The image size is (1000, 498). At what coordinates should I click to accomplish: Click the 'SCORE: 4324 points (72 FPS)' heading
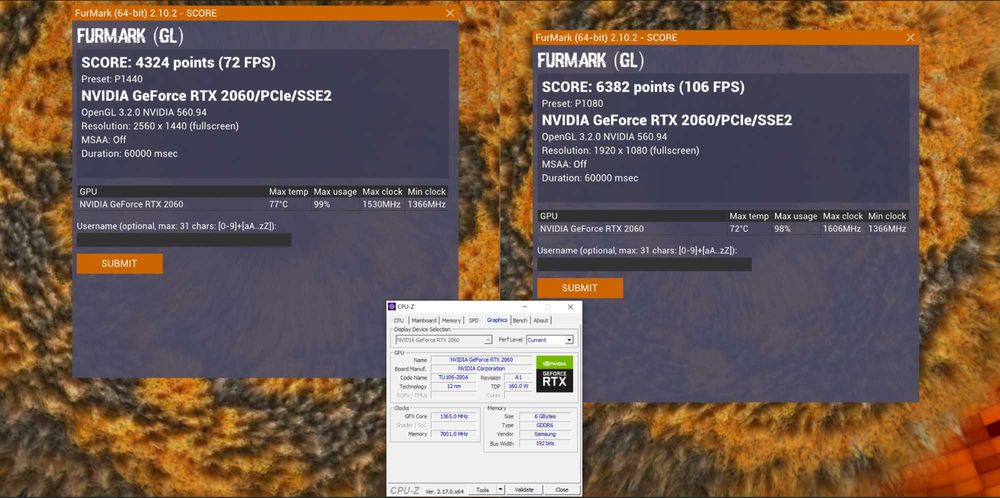click(x=178, y=62)
